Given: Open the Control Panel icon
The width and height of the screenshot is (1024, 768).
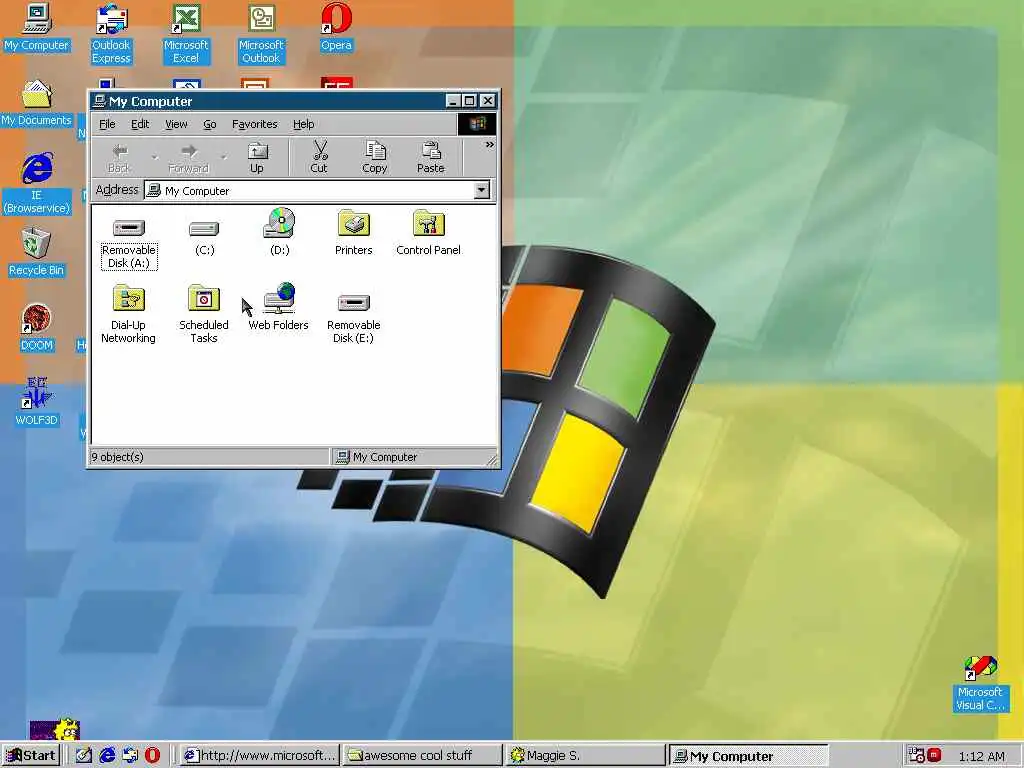Looking at the screenshot, I should click(428, 233).
